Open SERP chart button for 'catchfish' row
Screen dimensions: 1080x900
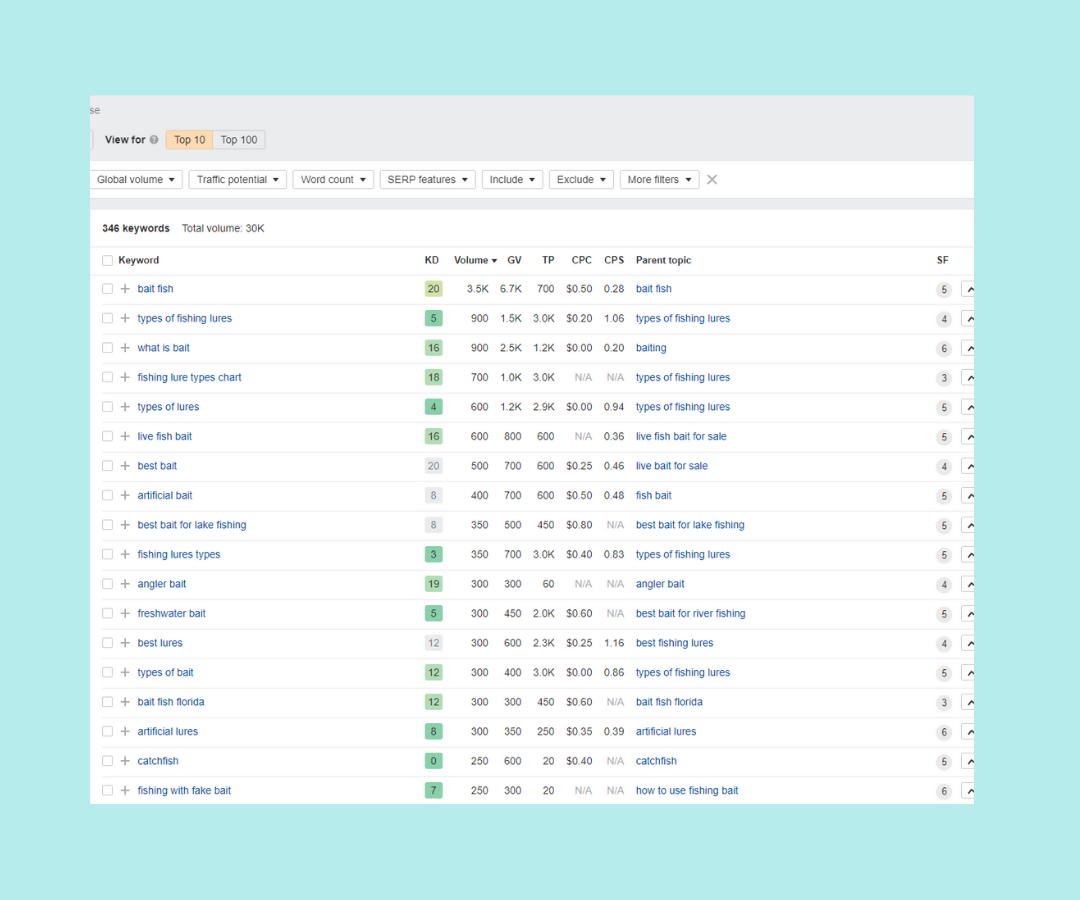968,762
